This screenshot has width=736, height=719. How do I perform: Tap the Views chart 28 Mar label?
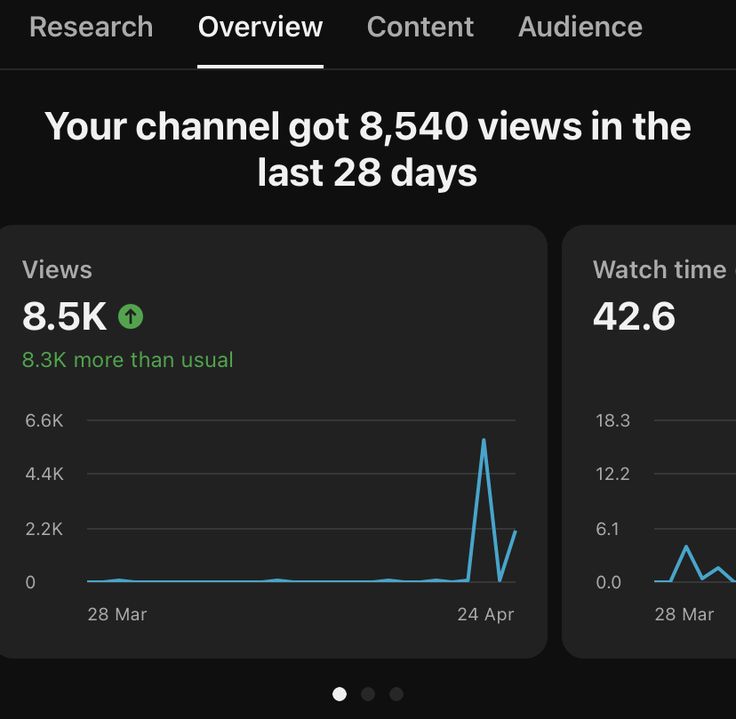click(x=117, y=614)
